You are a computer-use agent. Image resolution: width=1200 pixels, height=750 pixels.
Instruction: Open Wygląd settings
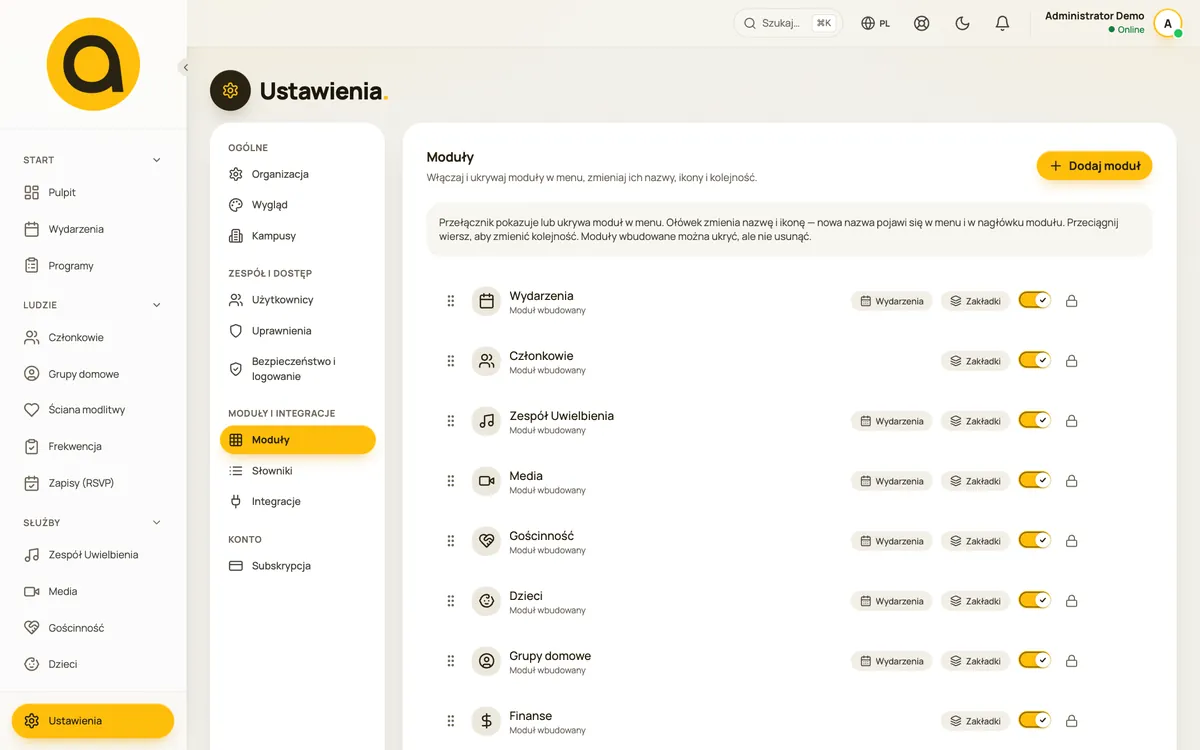pyautogui.click(x=298, y=205)
